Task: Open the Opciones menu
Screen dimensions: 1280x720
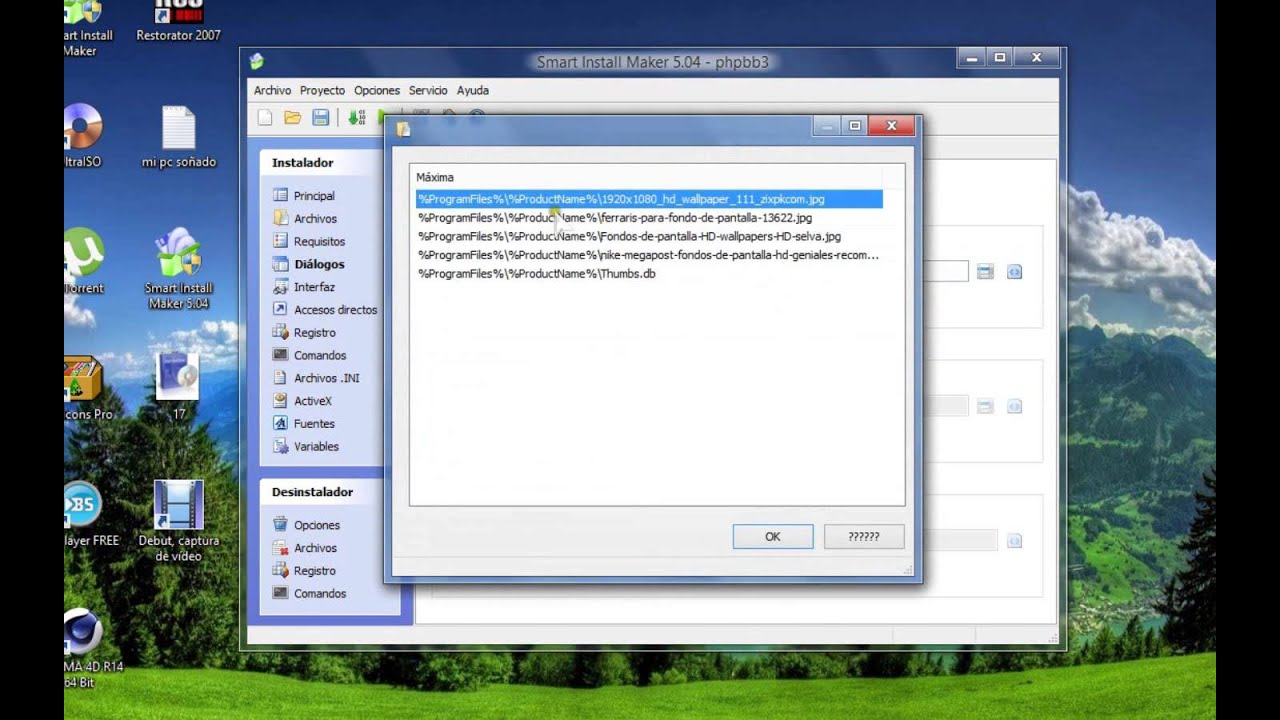Action: [377, 90]
